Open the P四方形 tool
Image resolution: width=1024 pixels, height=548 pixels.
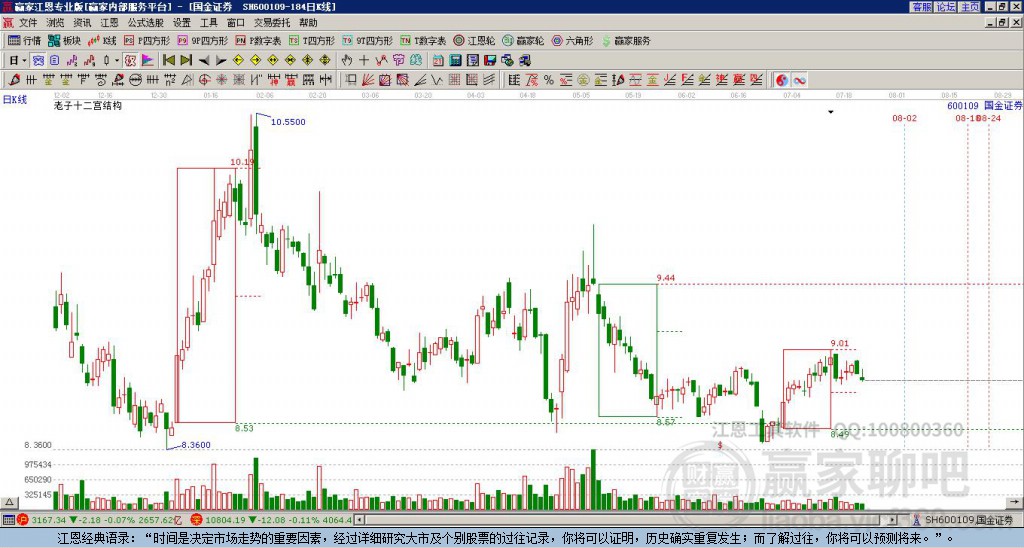(x=147, y=40)
